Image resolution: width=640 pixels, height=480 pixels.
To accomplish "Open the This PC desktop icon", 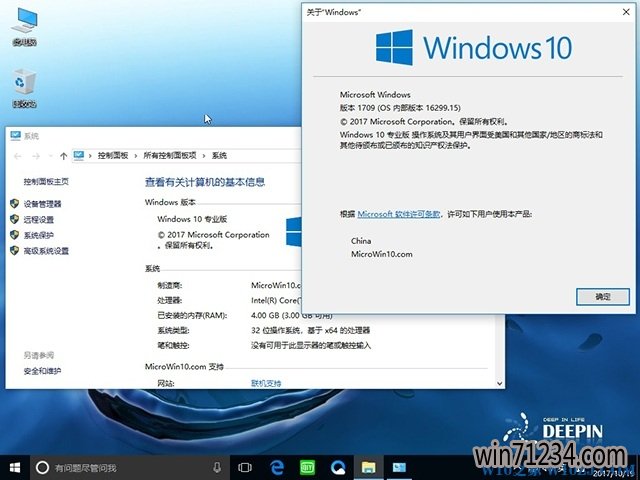I will pos(24,26).
